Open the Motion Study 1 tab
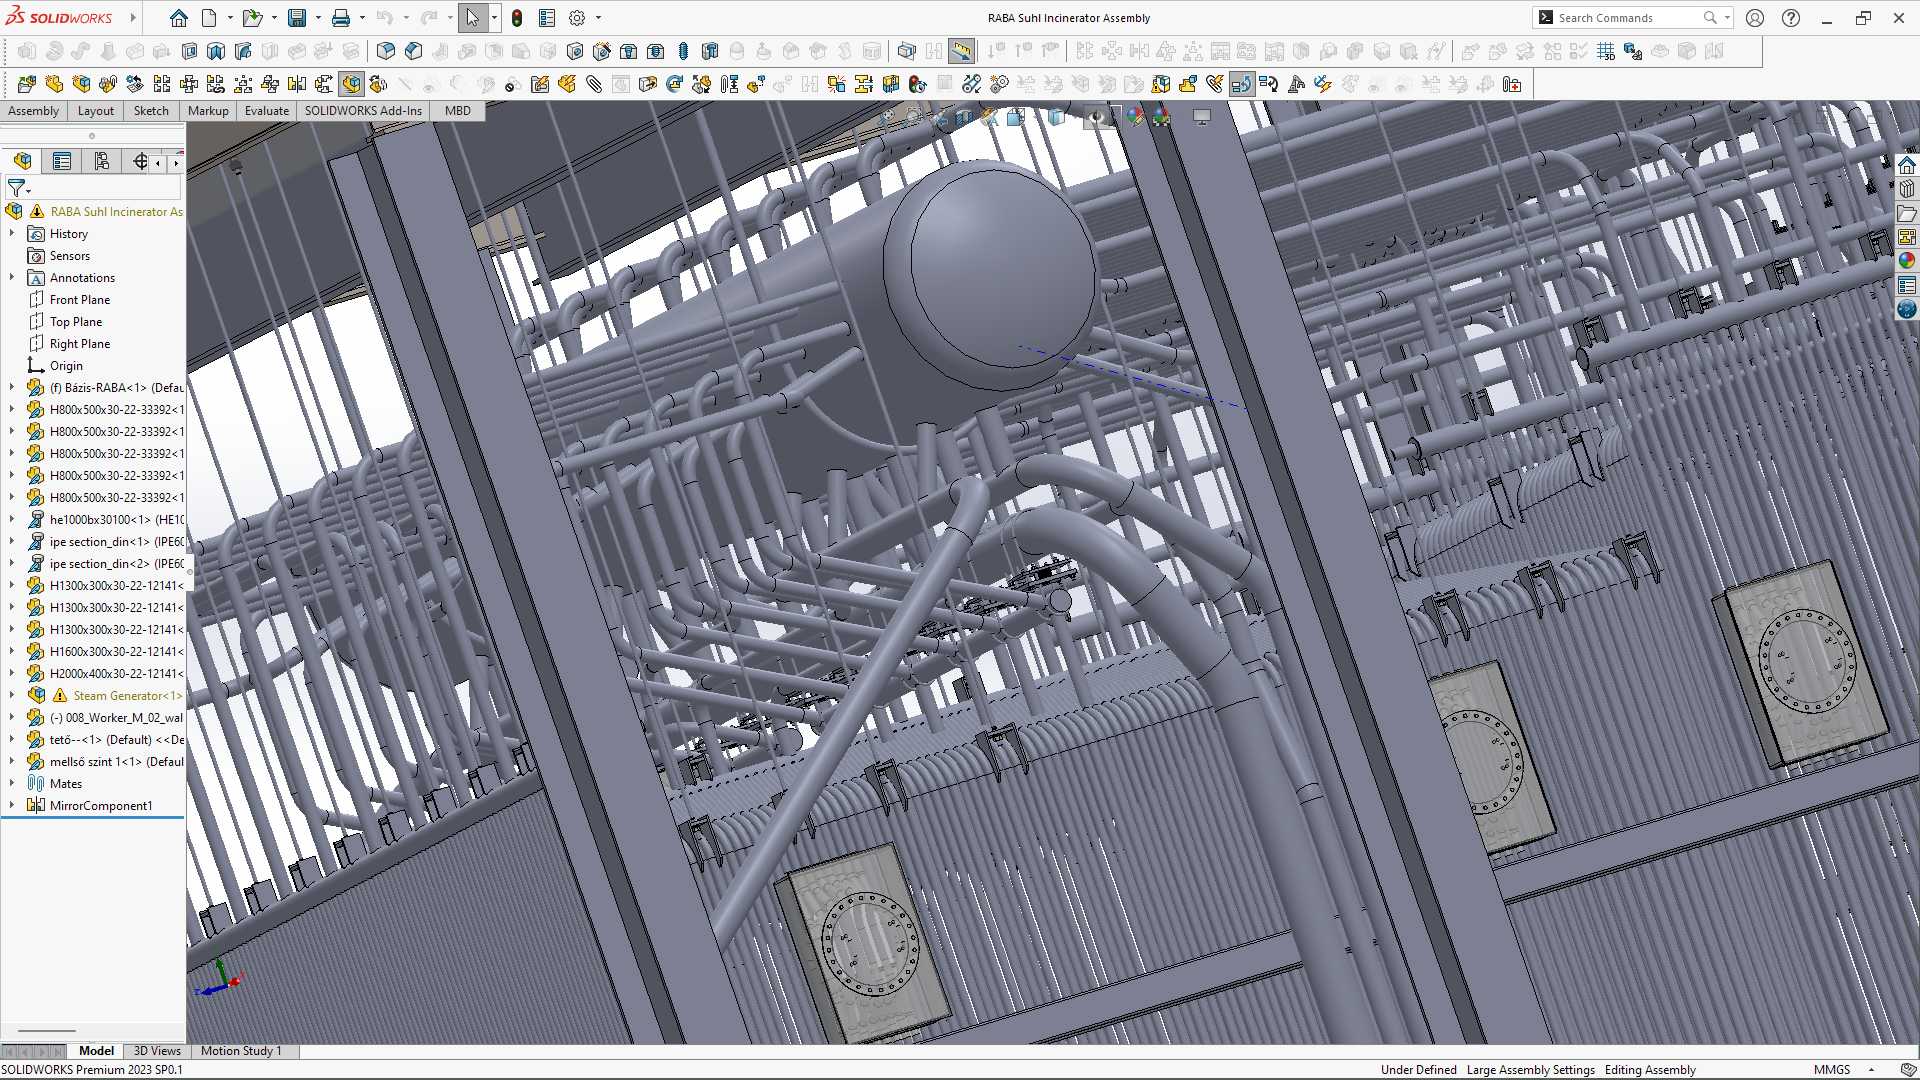The height and width of the screenshot is (1080, 1920). pos(241,1051)
